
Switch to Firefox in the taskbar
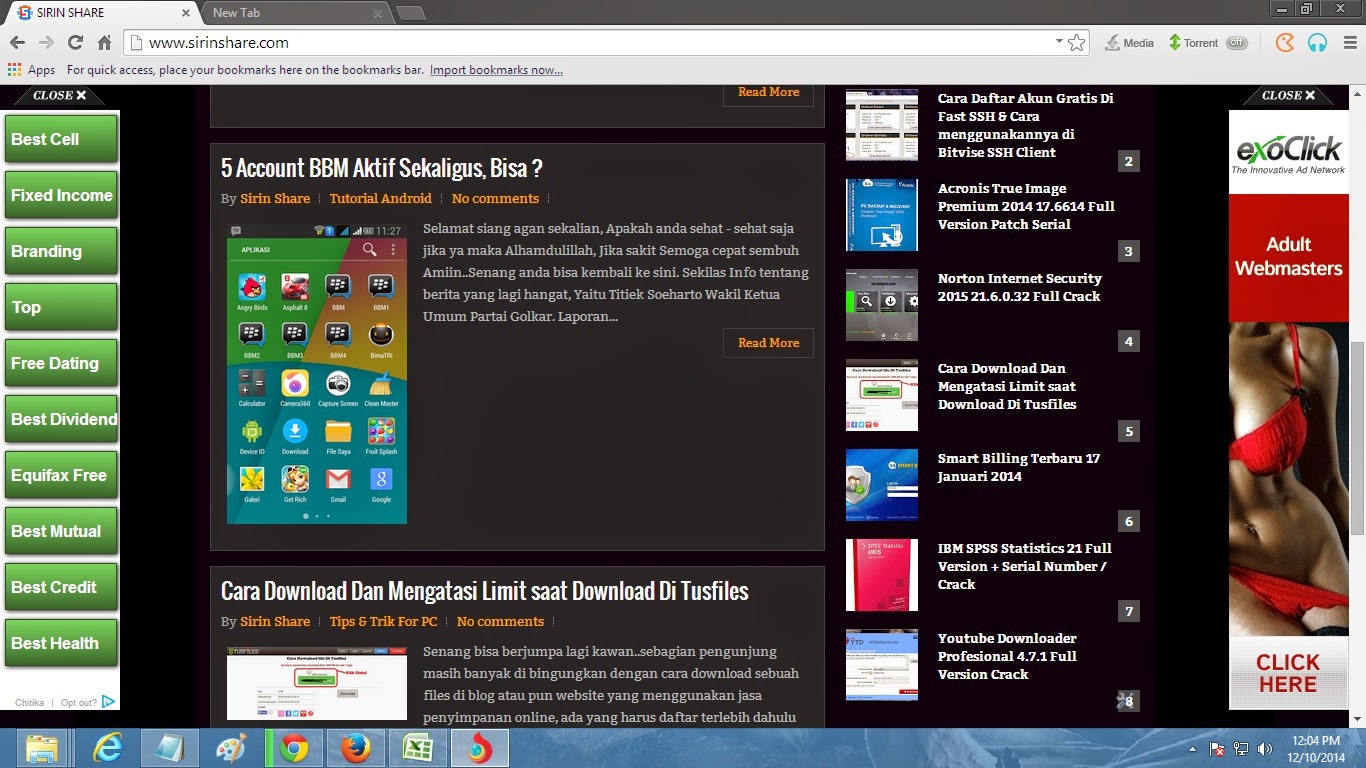[x=355, y=748]
